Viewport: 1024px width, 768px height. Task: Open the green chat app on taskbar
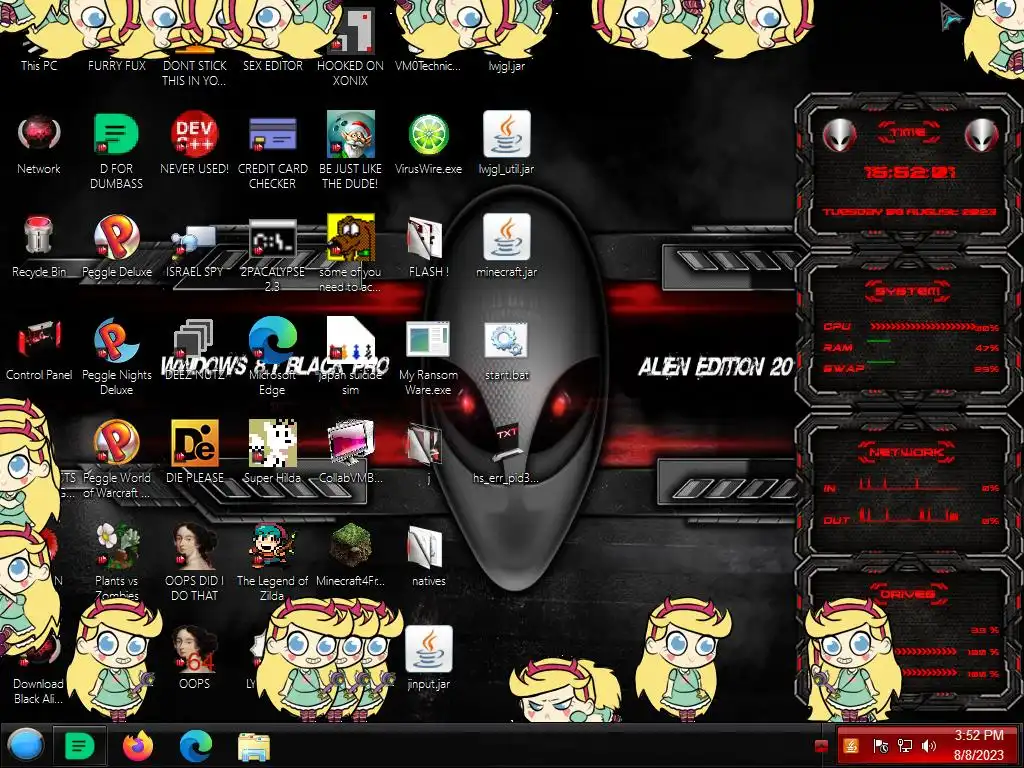[80, 745]
